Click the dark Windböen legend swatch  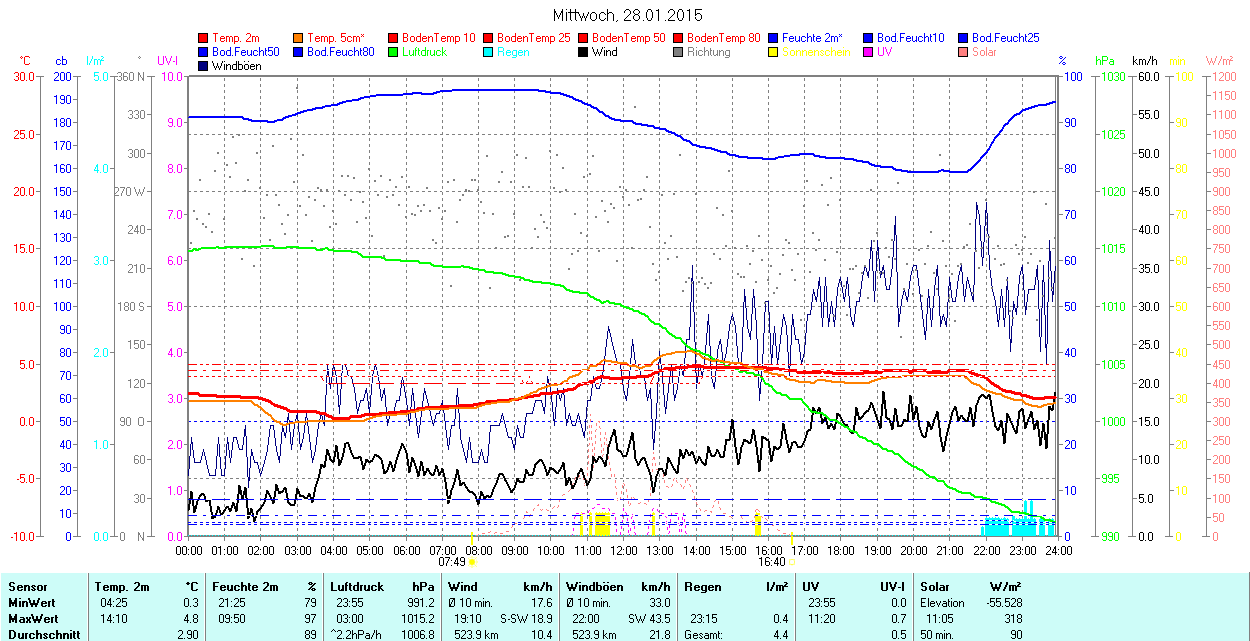(204, 66)
